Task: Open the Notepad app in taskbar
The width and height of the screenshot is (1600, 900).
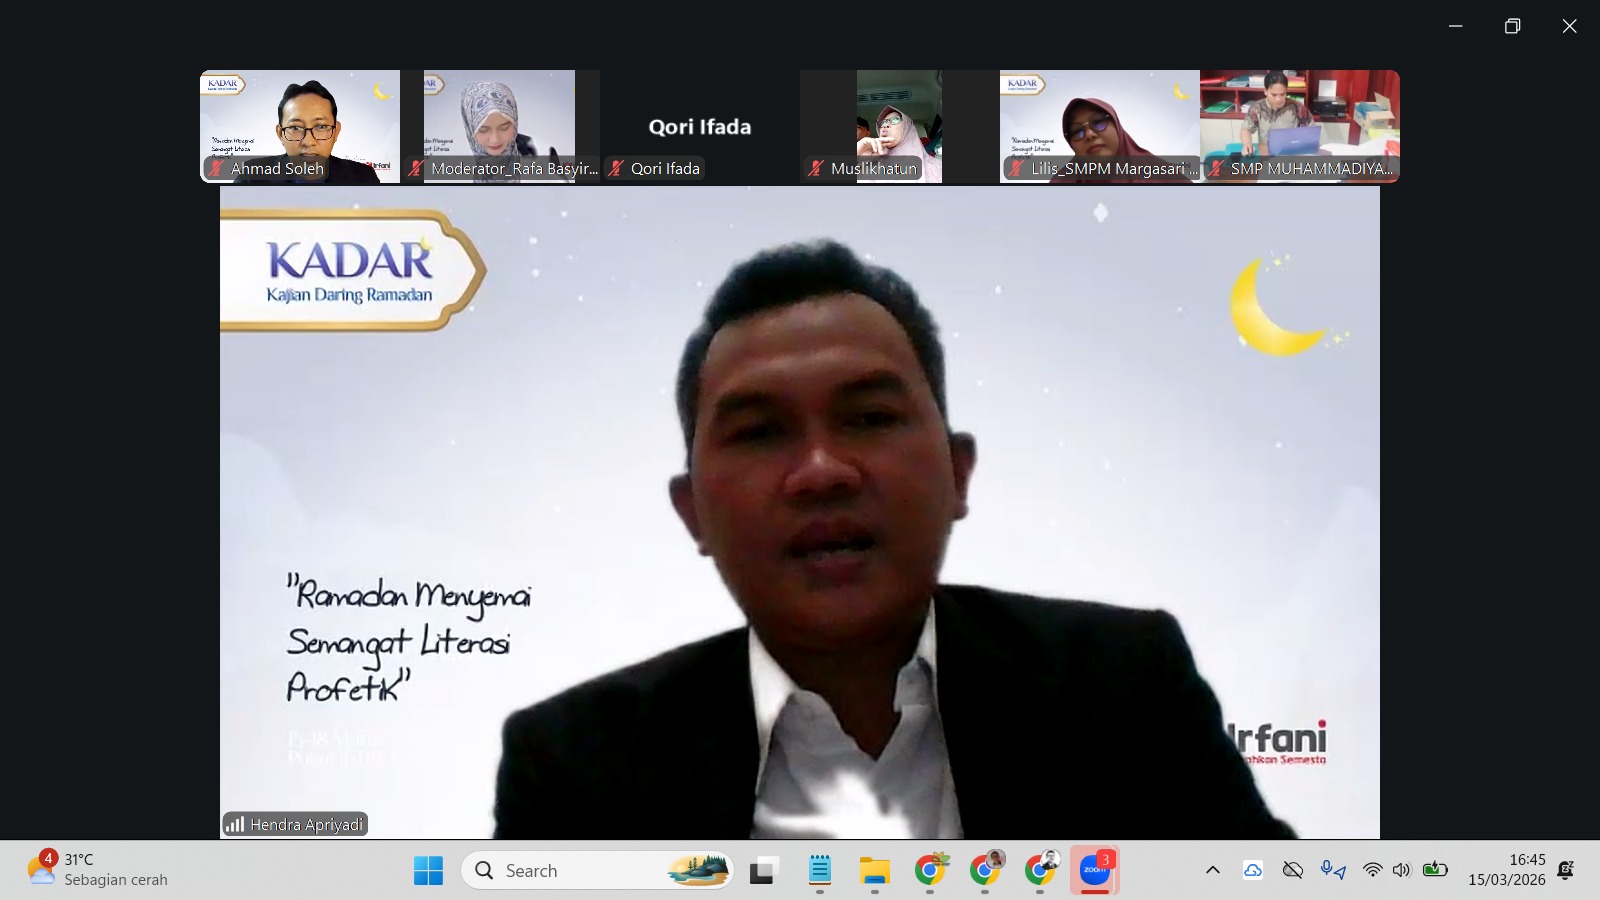Action: coord(820,871)
